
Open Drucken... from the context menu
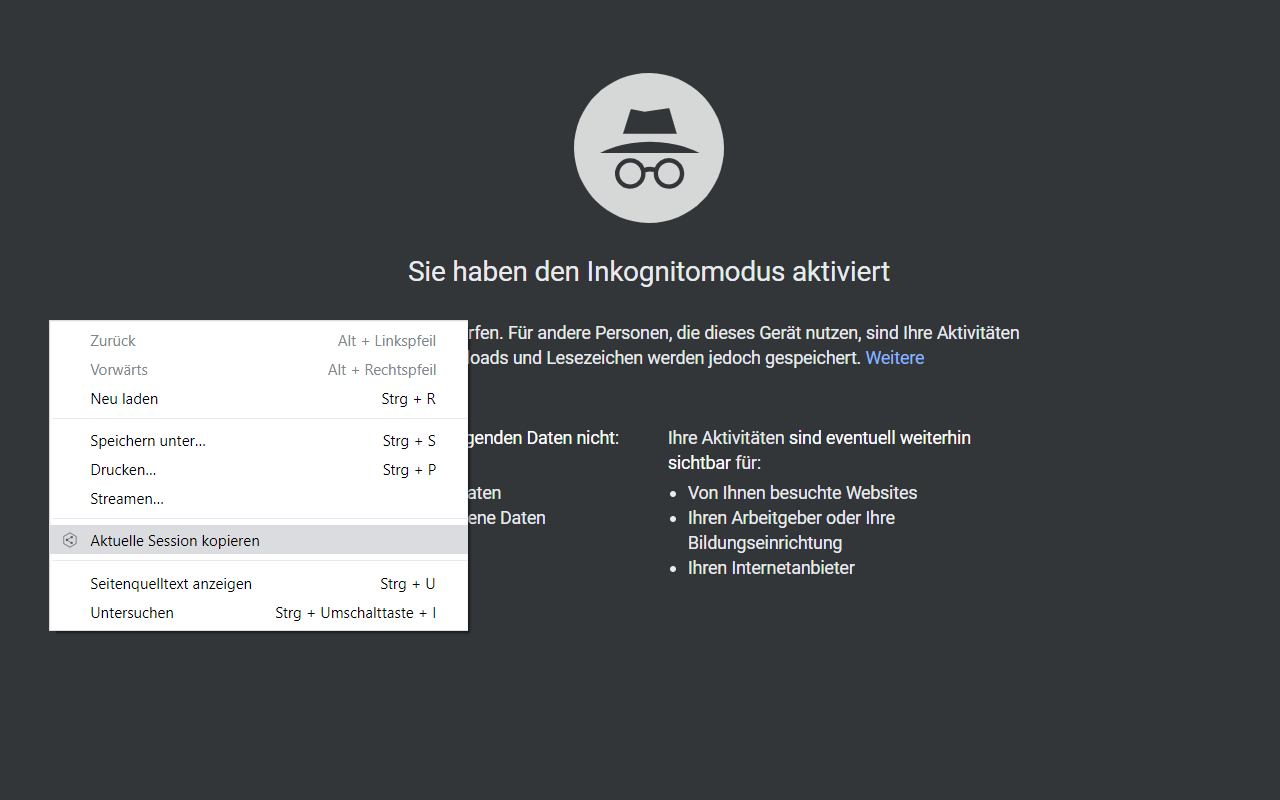[x=259, y=470]
